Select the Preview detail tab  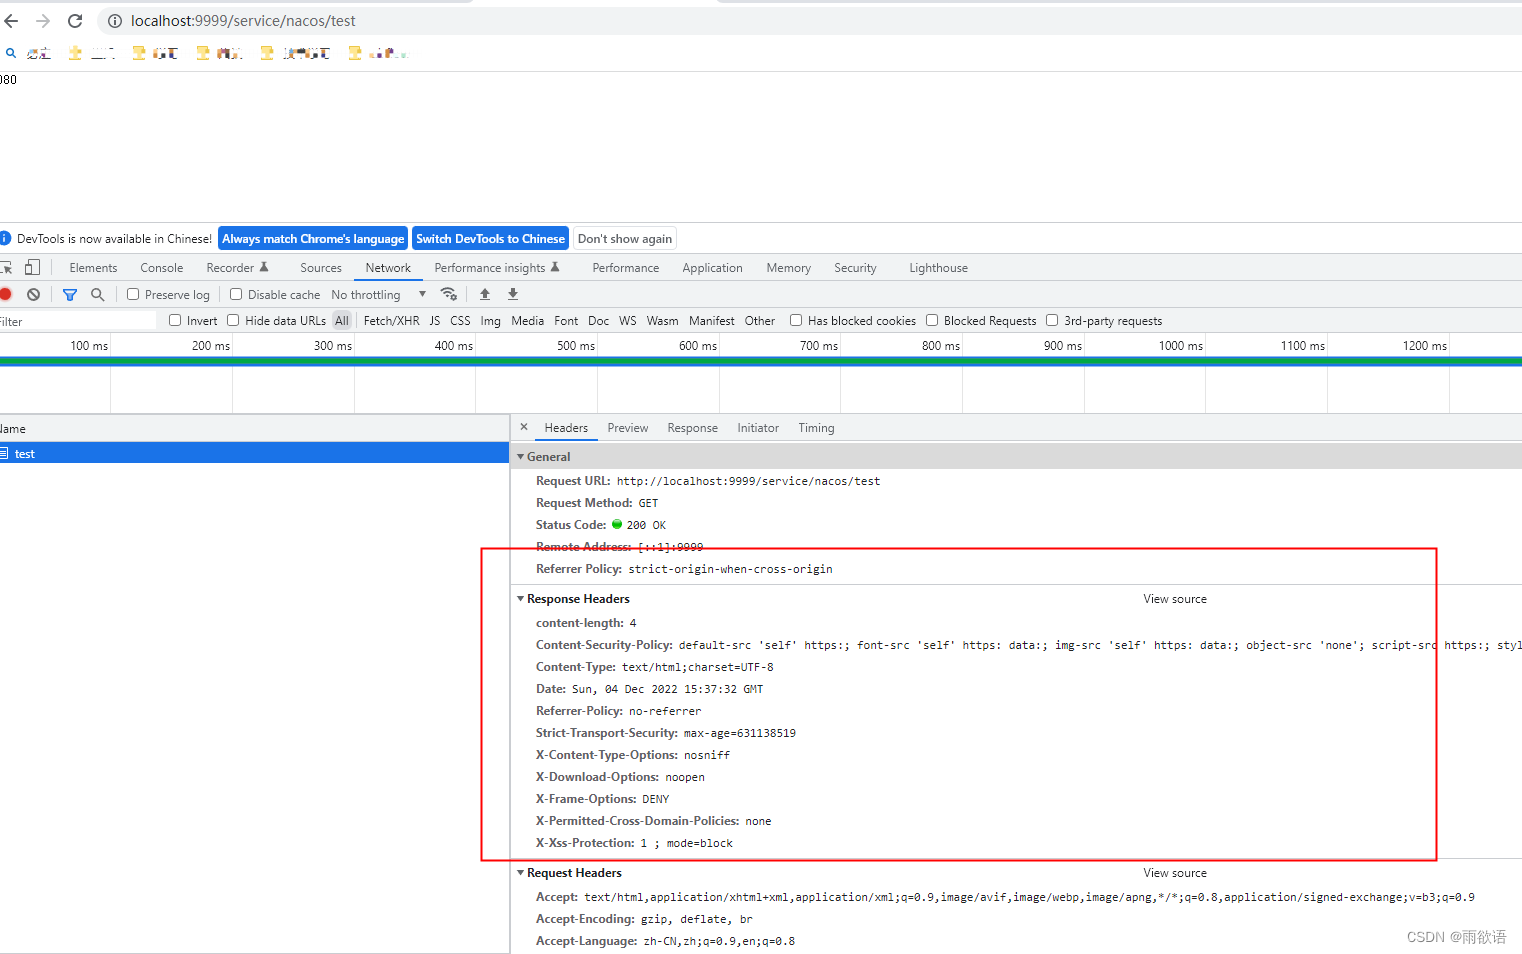tap(628, 428)
